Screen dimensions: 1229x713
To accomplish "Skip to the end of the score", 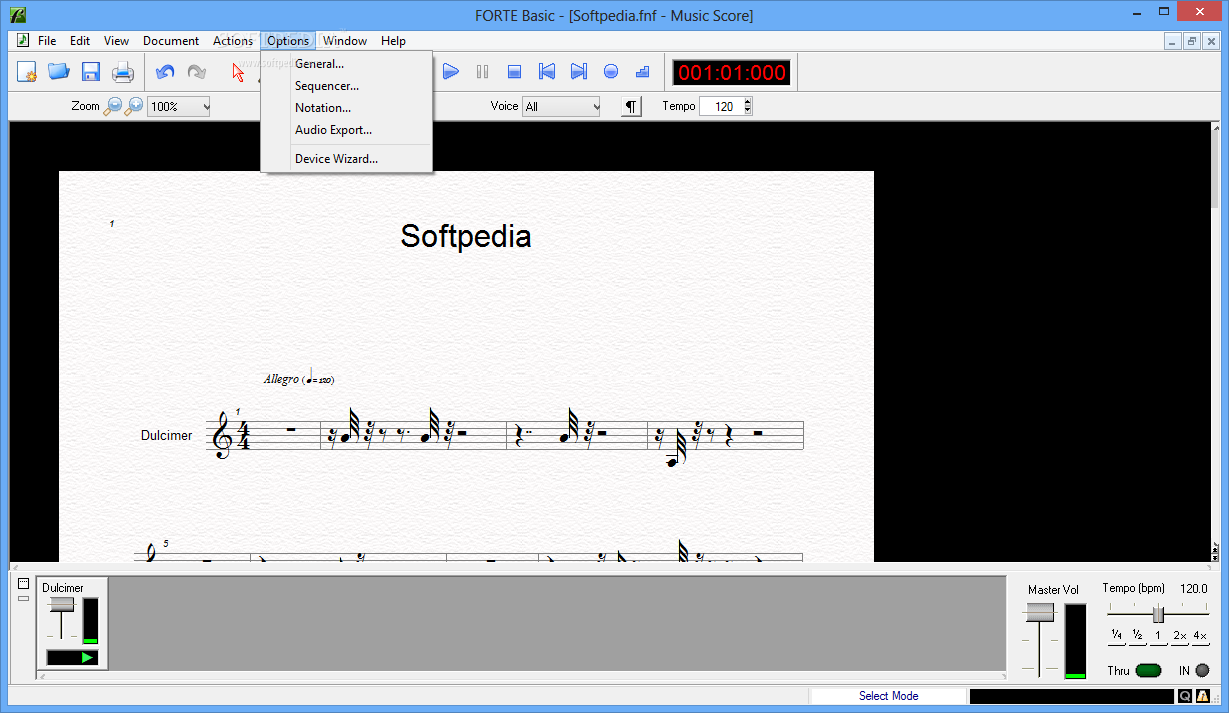I will 579,72.
